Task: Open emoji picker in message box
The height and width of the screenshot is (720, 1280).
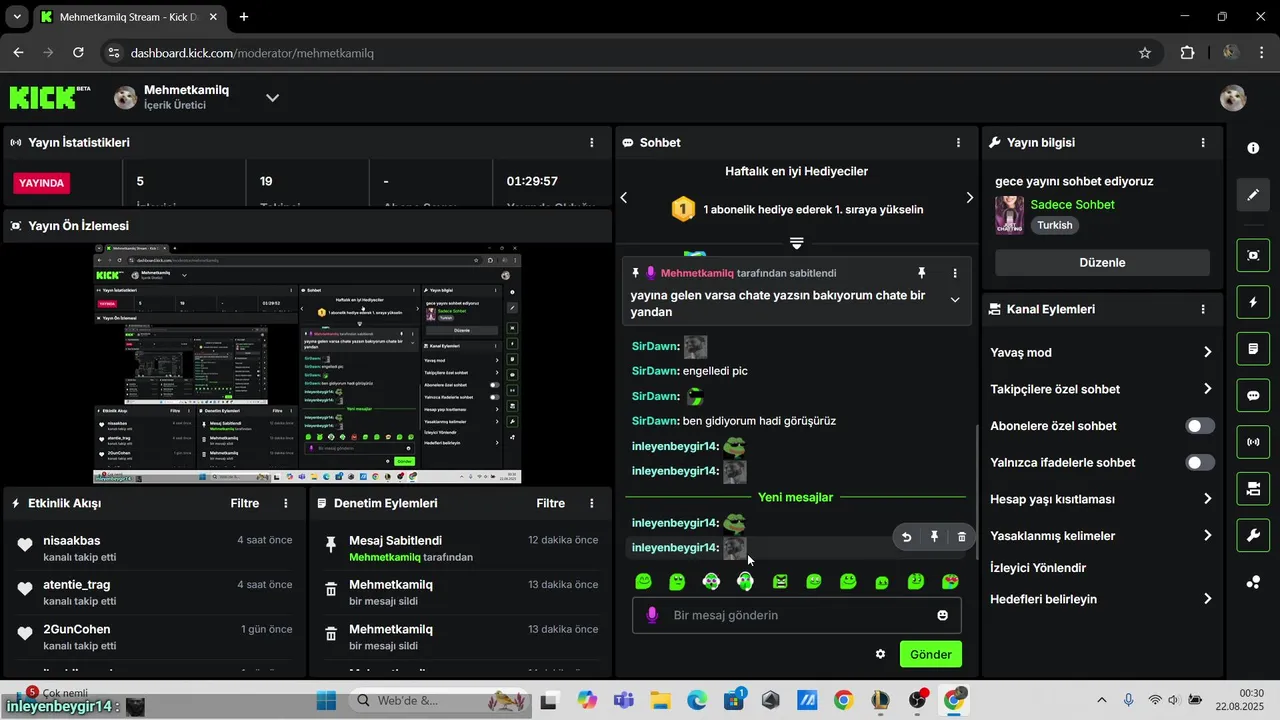Action: [x=942, y=615]
